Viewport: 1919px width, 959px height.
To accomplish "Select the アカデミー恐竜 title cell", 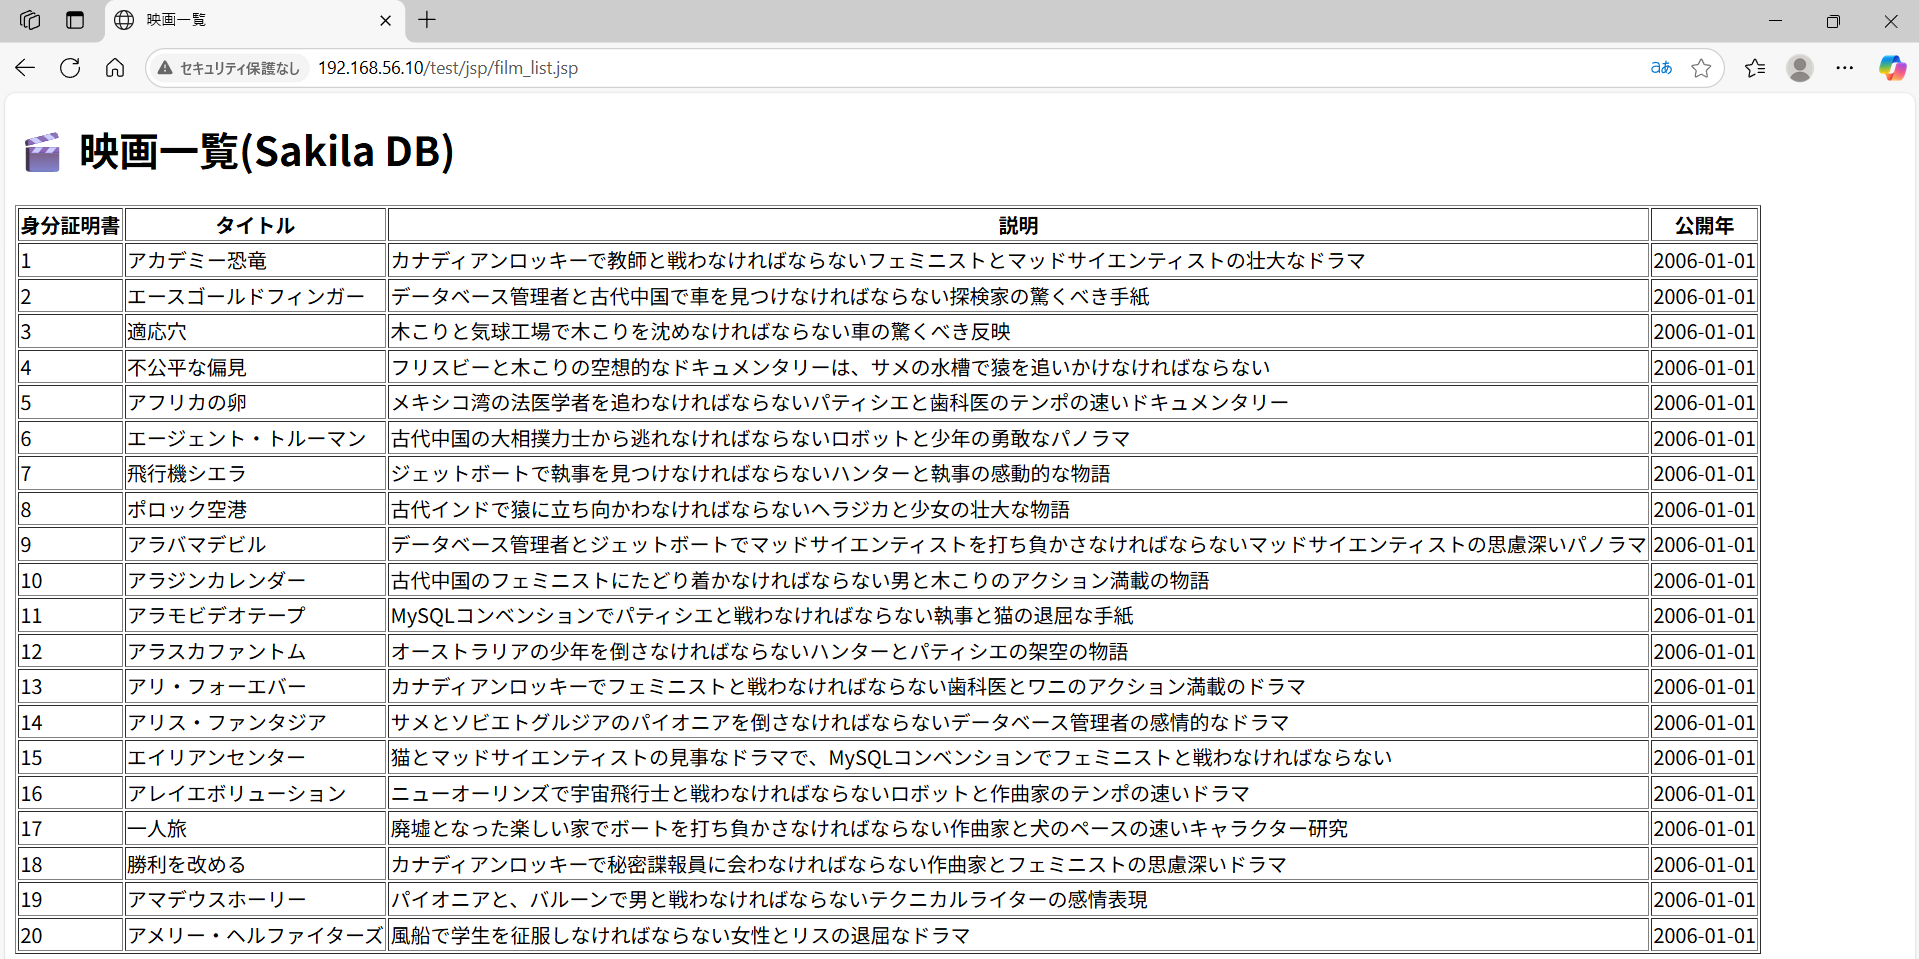I will 198,260.
